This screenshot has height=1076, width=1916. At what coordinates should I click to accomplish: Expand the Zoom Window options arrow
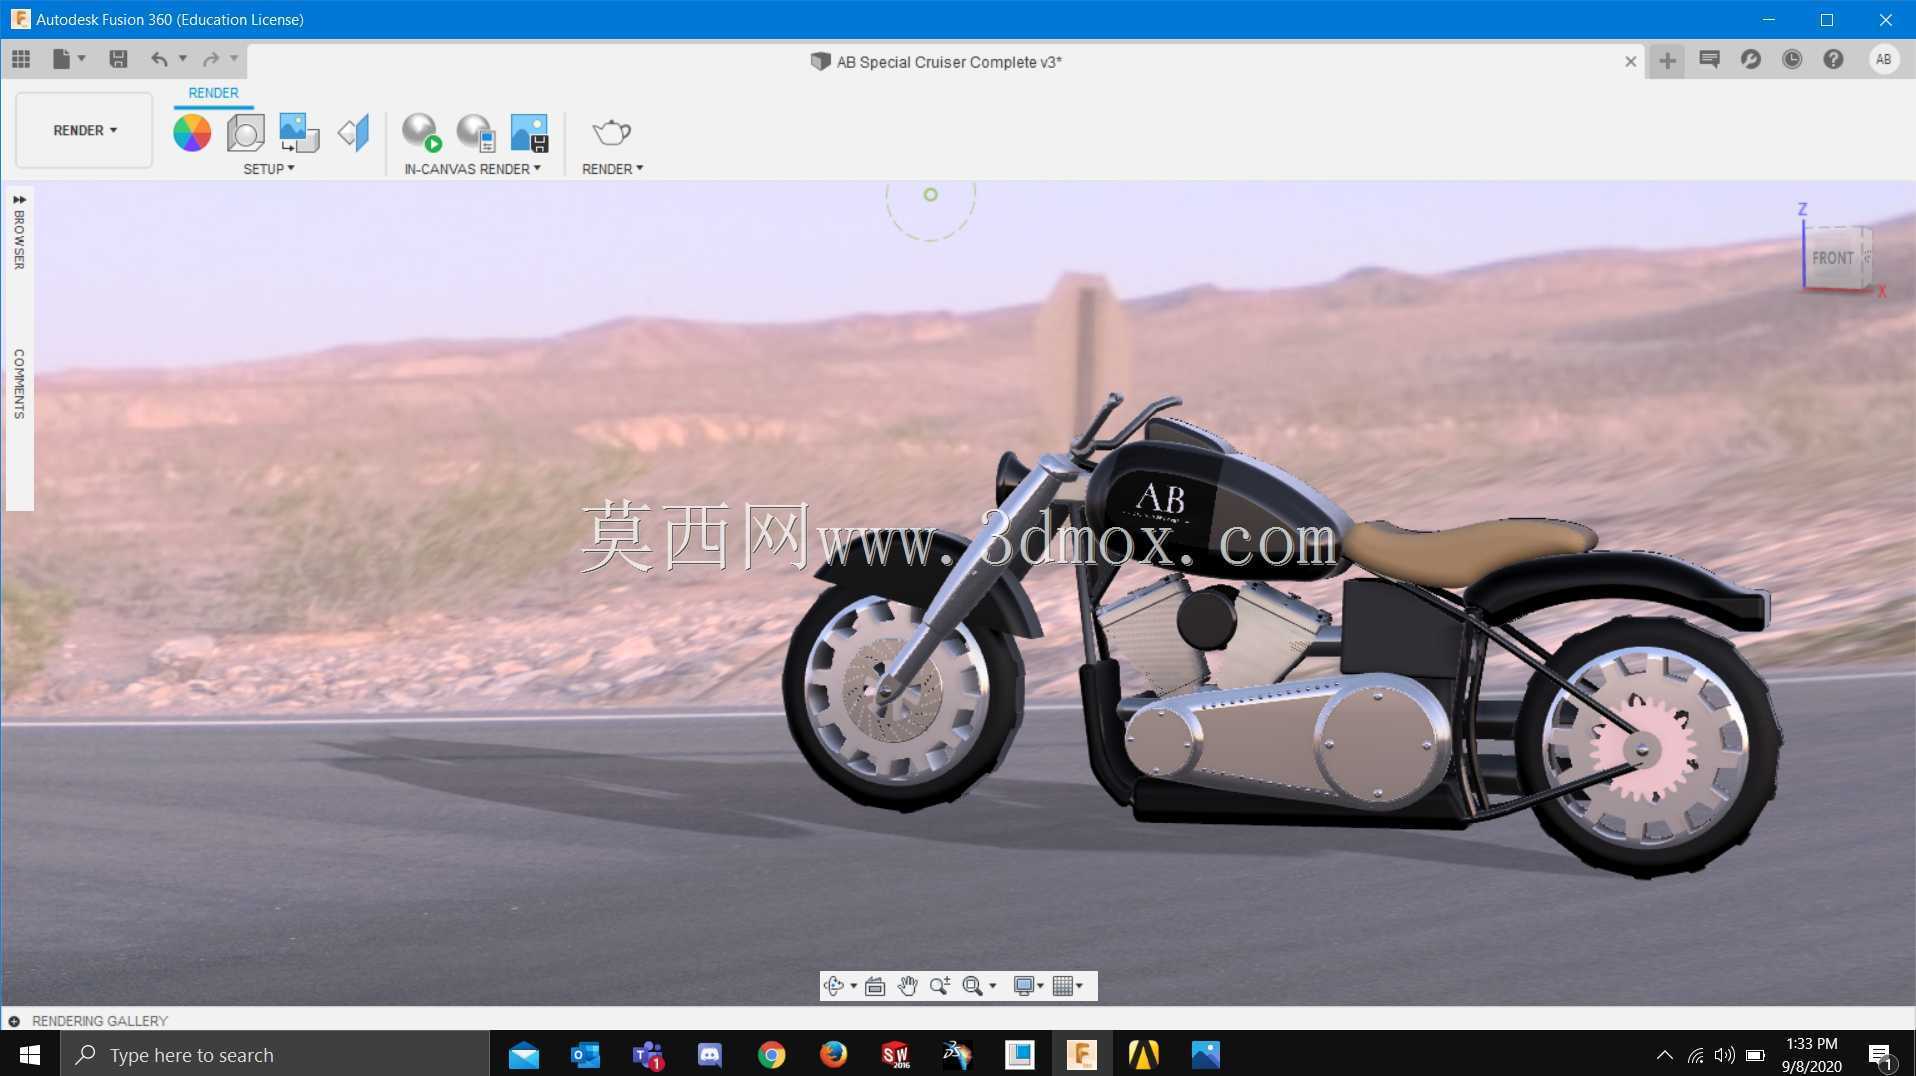tap(992, 986)
